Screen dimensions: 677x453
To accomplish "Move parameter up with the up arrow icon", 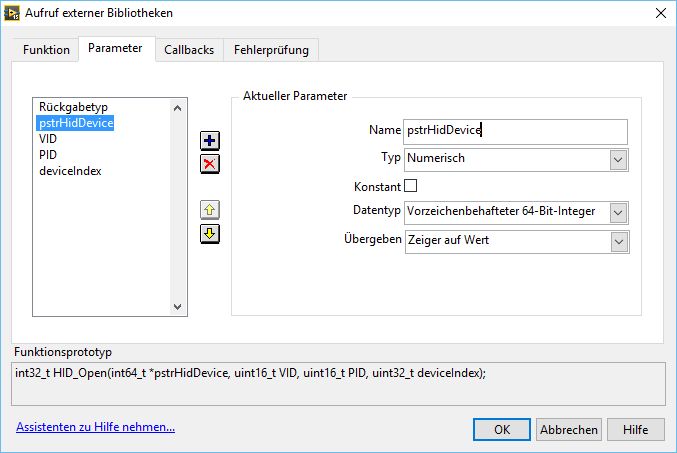I will pos(210,210).
